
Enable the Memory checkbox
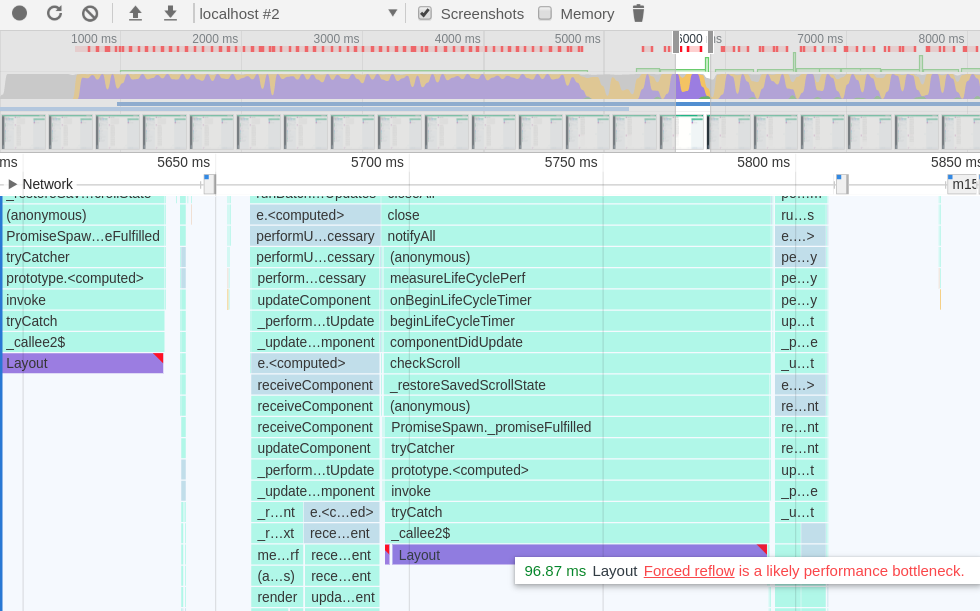click(545, 13)
